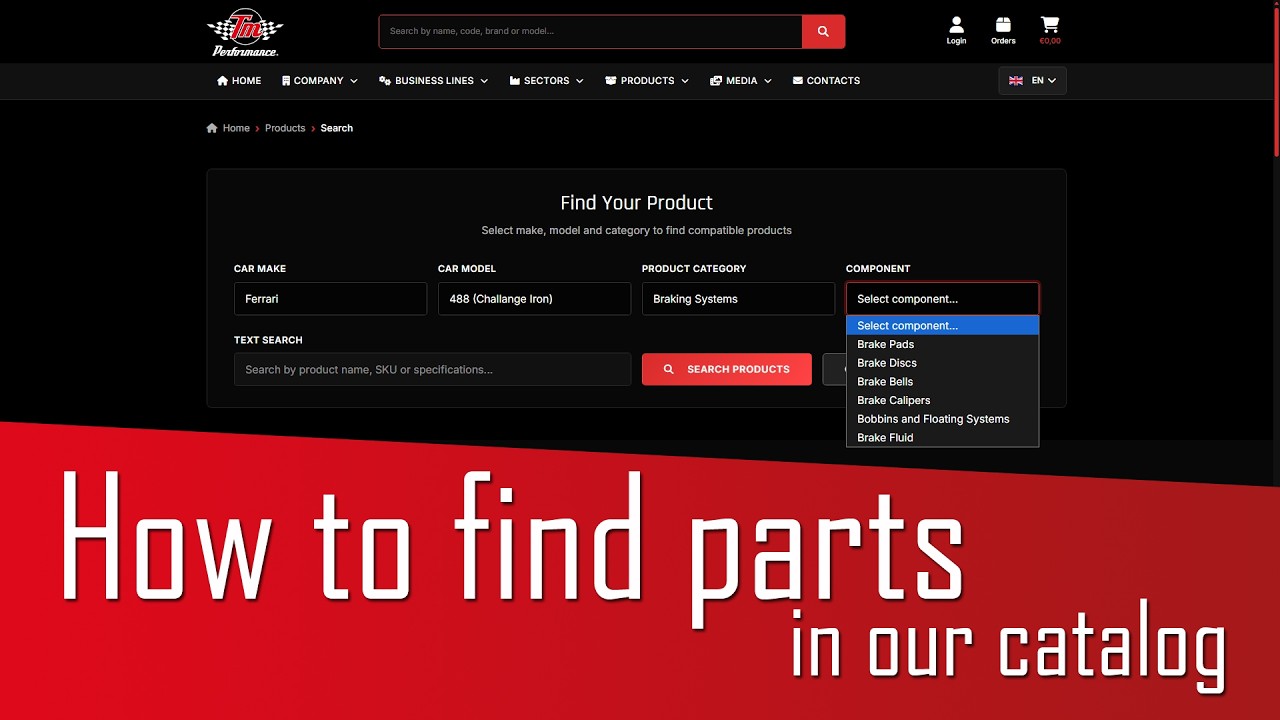1280x720 pixels.
Task: Click the SEARCH PRODUCTS button
Action: pos(727,369)
